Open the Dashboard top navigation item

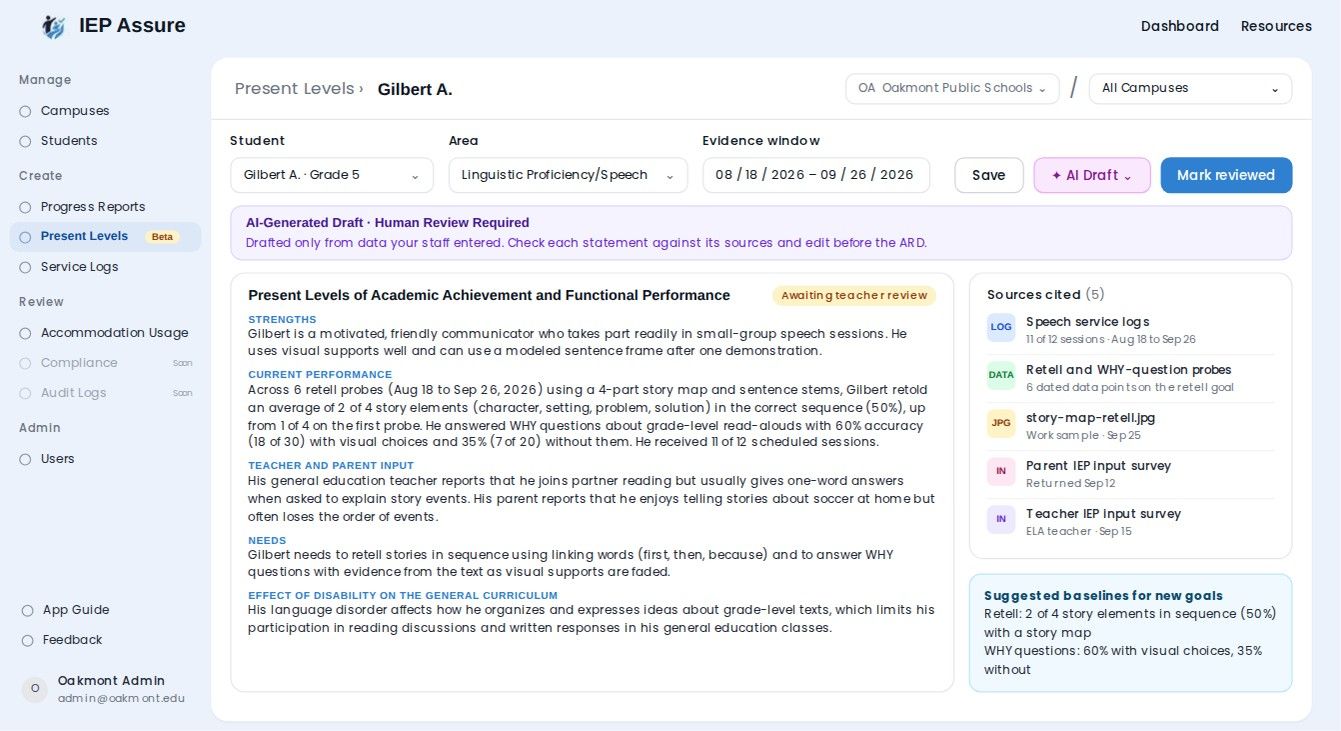pyautogui.click(x=1180, y=26)
